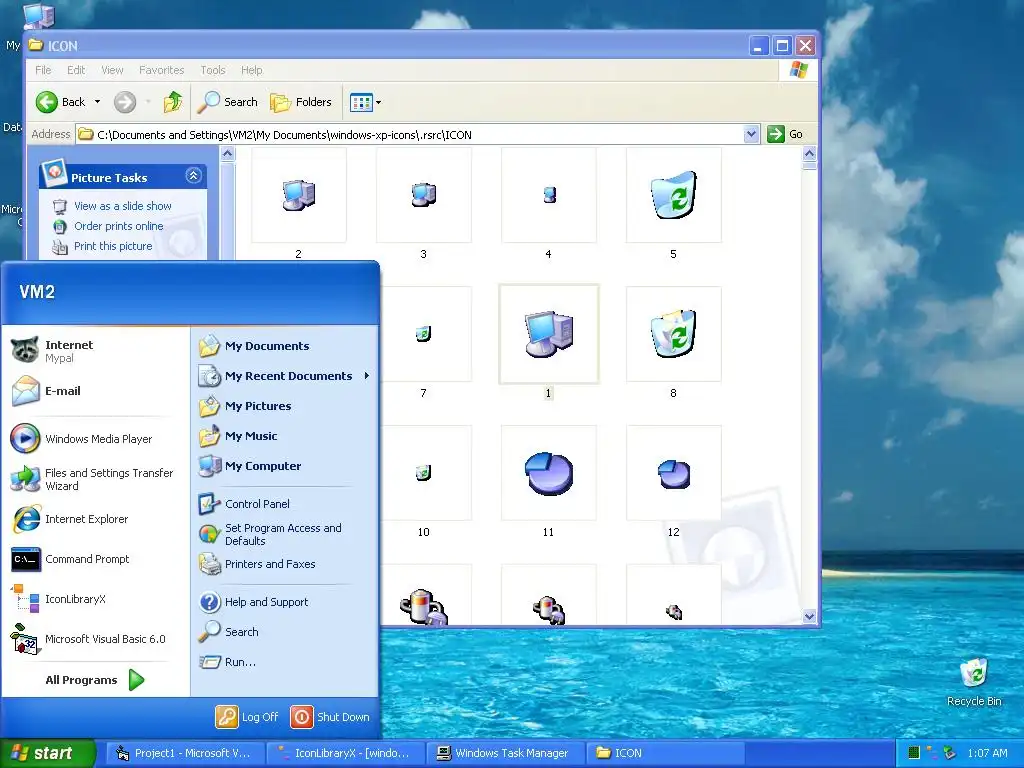Open E-mail from Start menu

(95, 391)
